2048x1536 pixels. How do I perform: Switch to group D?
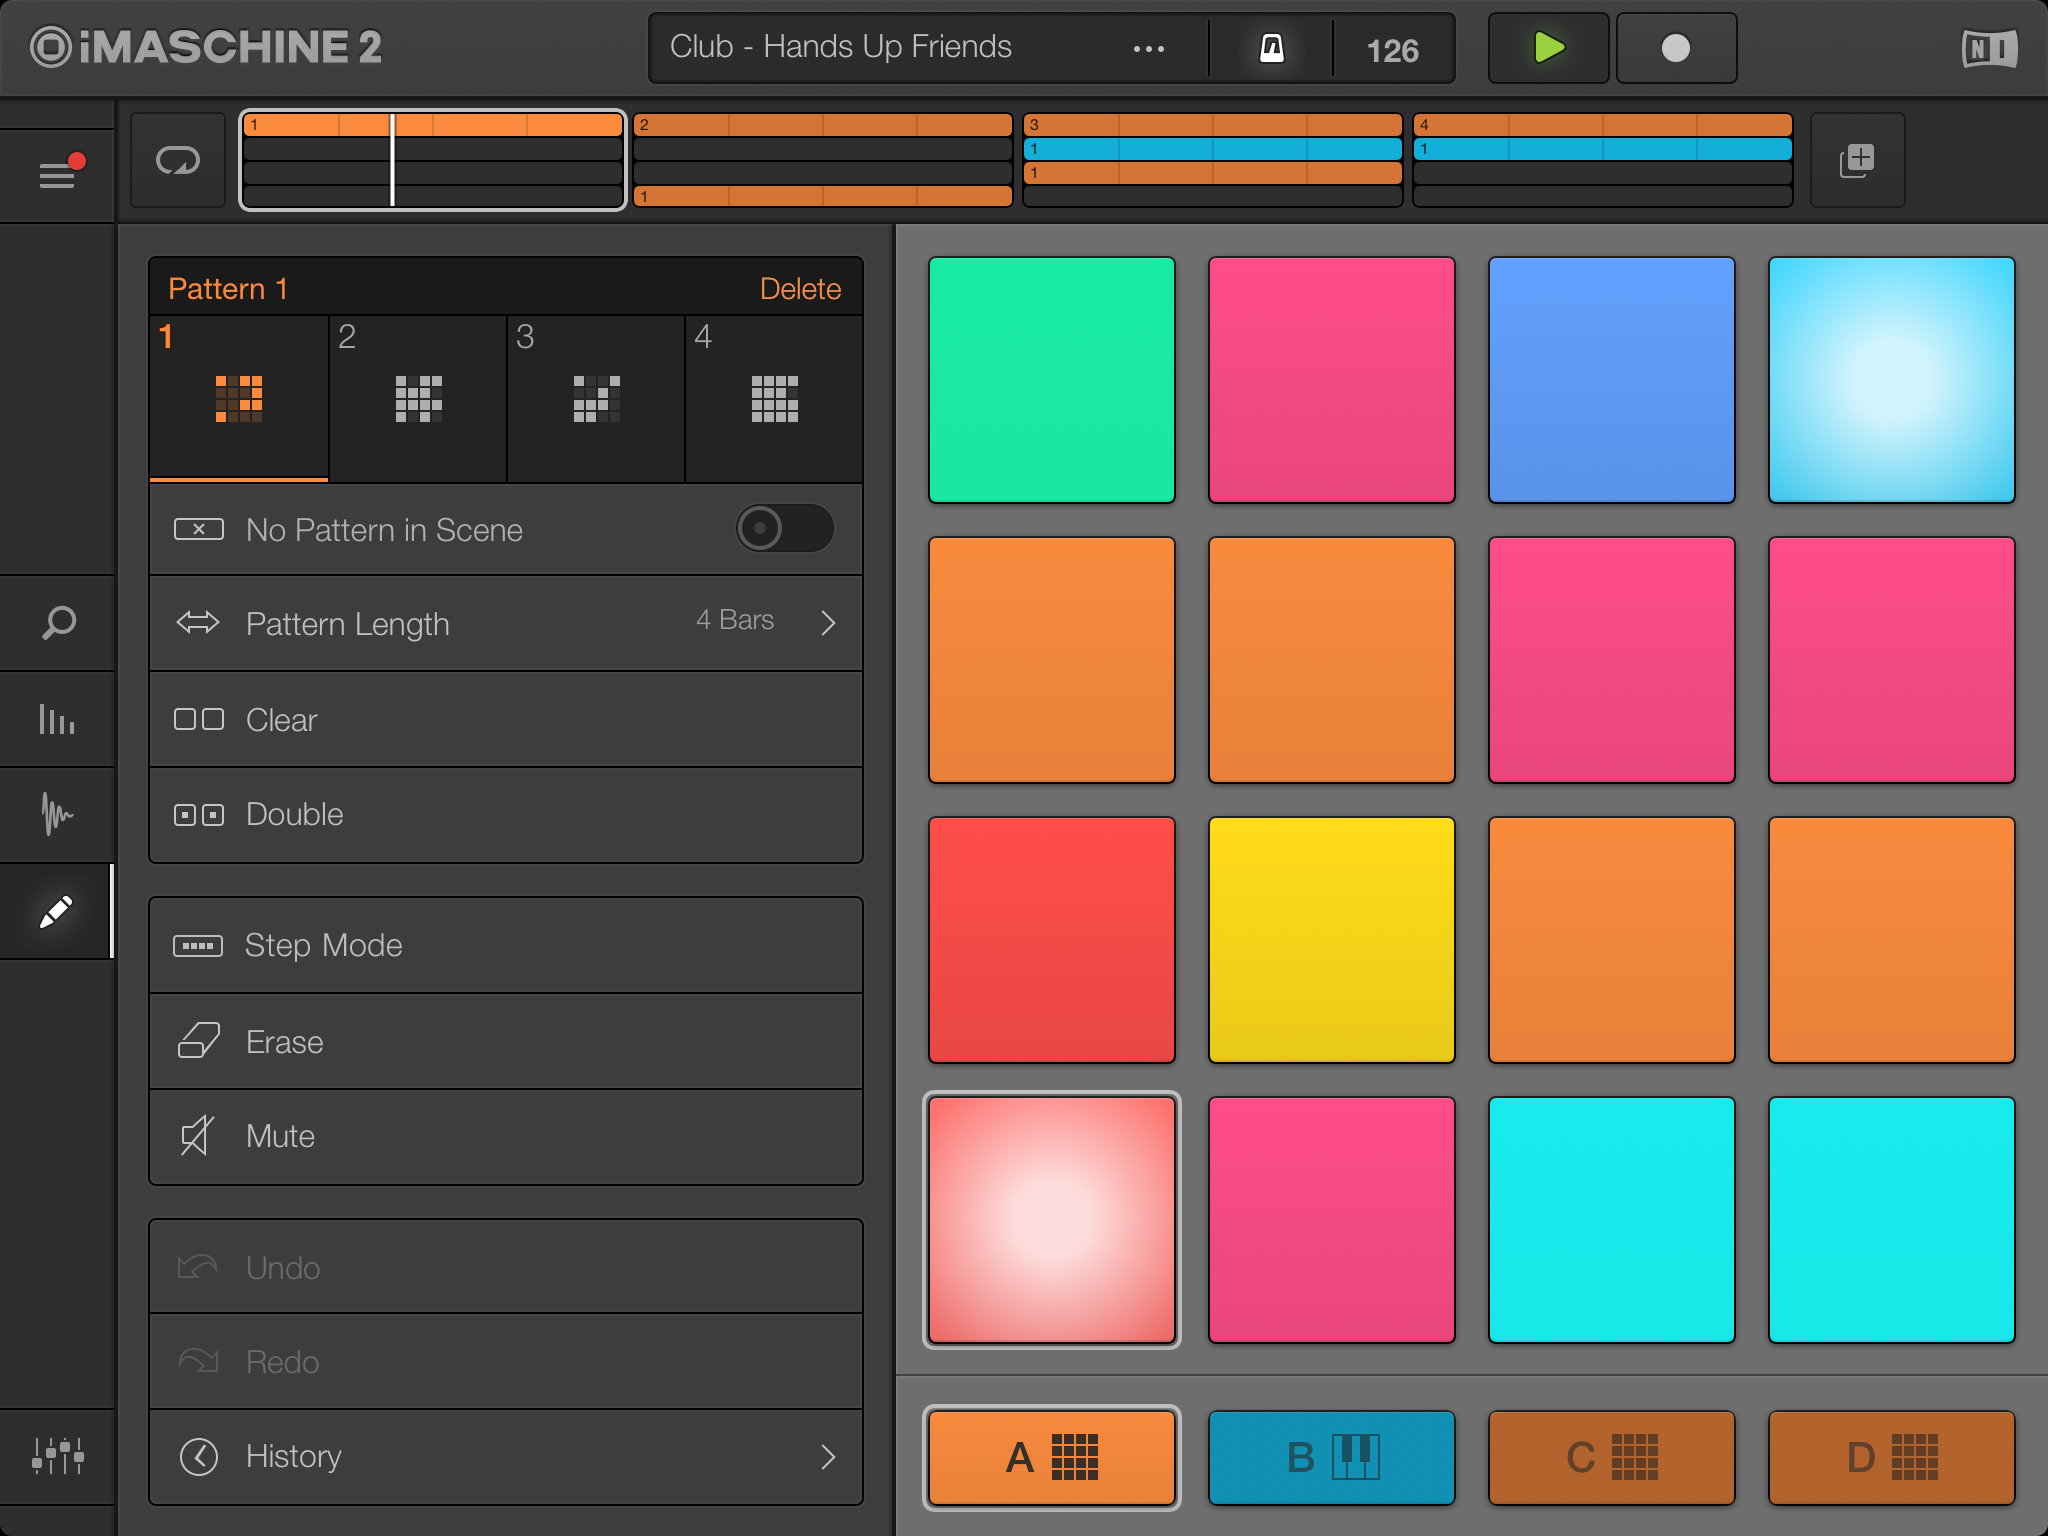[1892, 1457]
